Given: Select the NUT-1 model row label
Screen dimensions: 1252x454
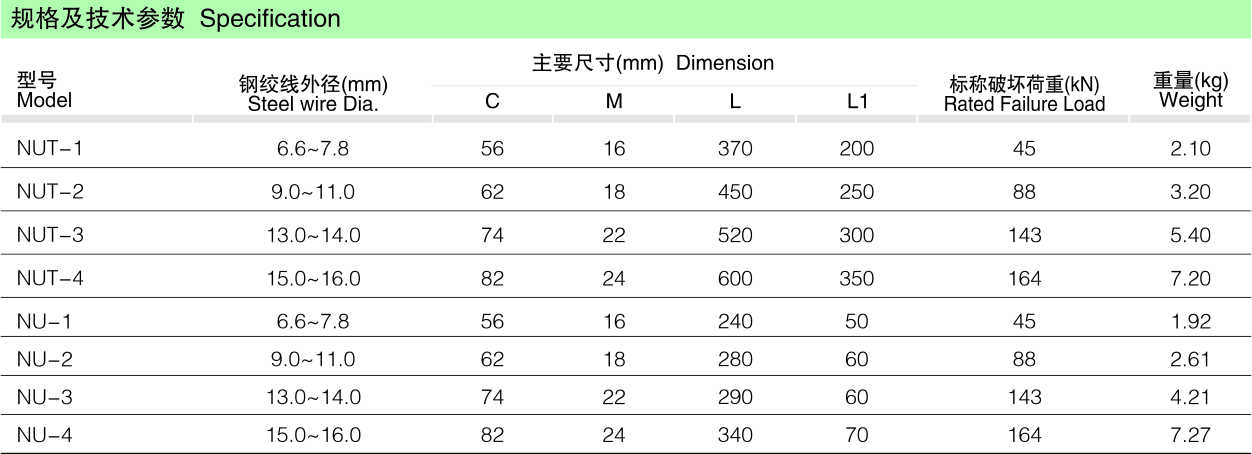Looking at the screenshot, I should click(x=50, y=149).
